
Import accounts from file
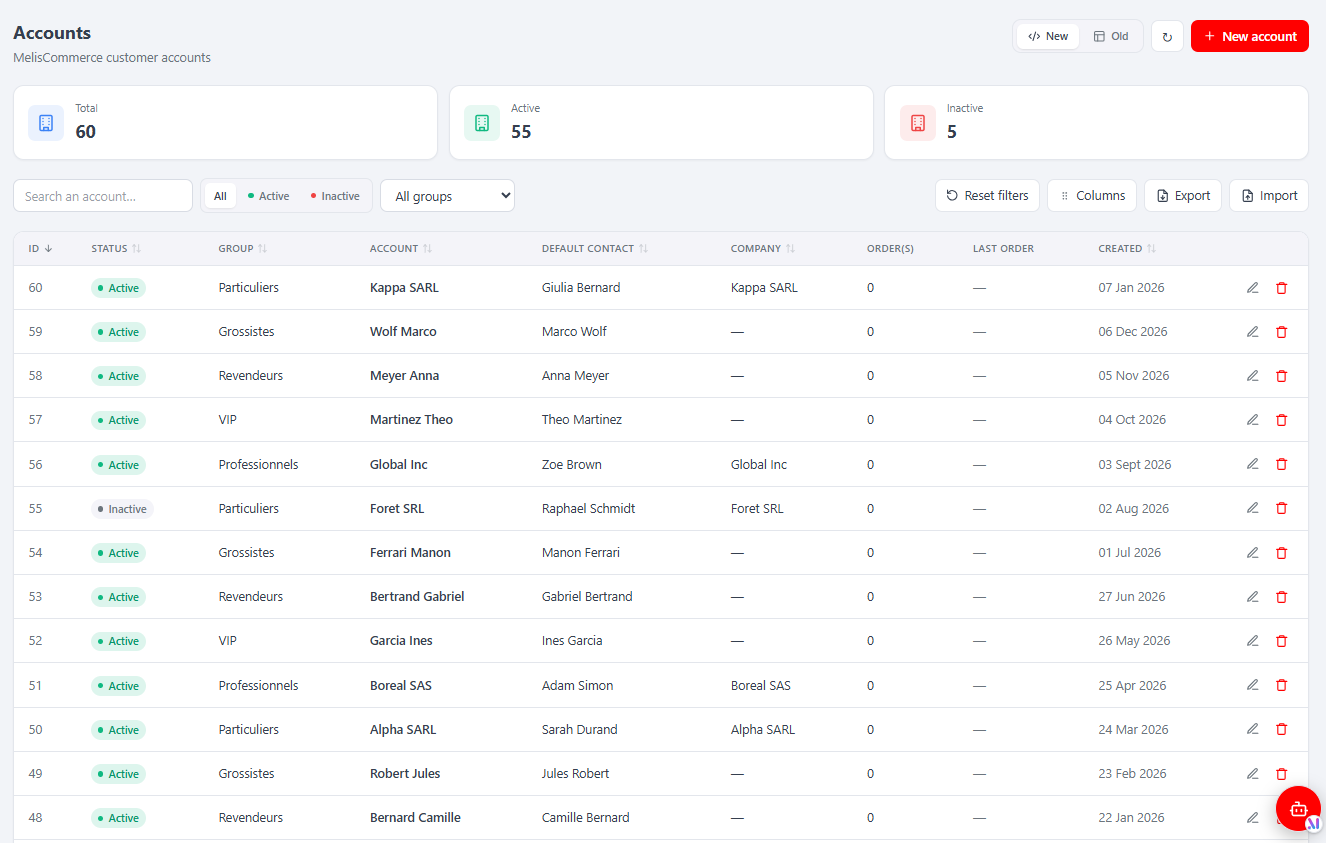tap(1269, 196)
